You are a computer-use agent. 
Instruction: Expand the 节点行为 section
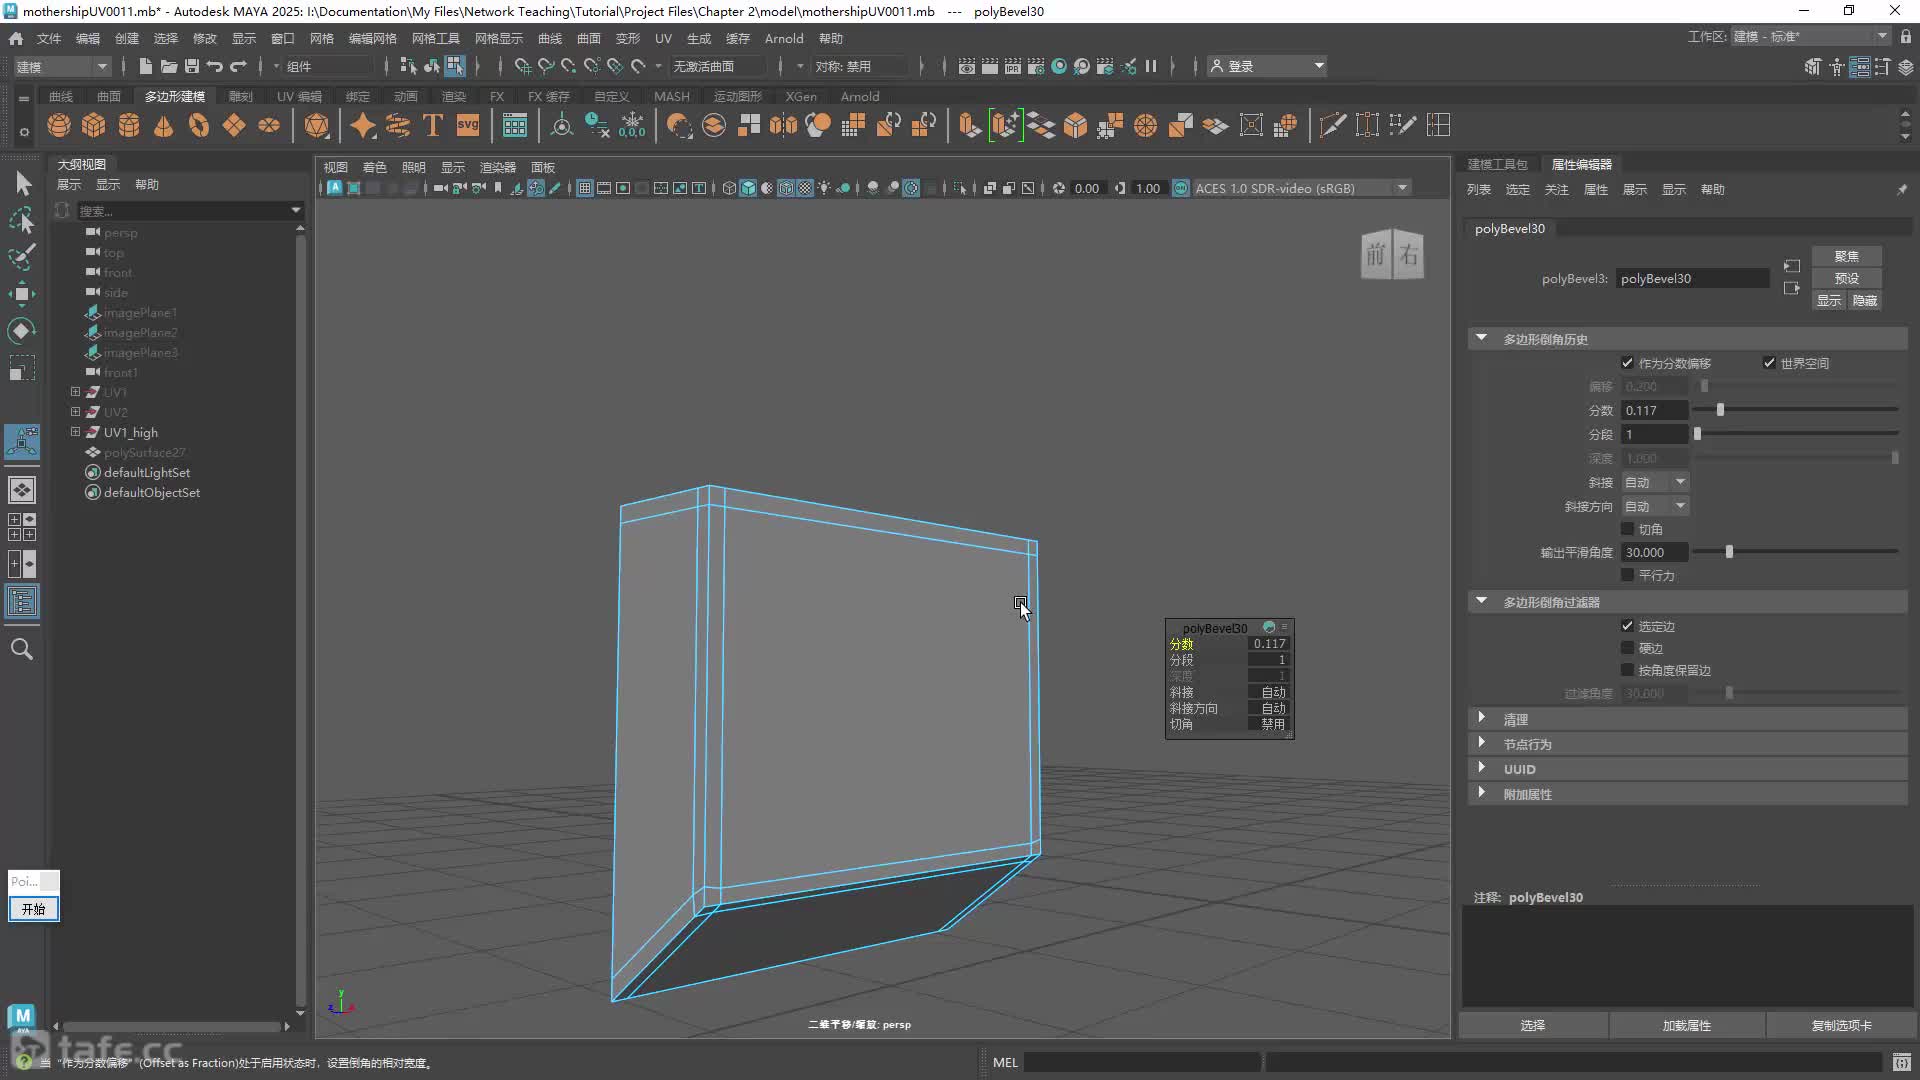click(x=1481, y=743)
